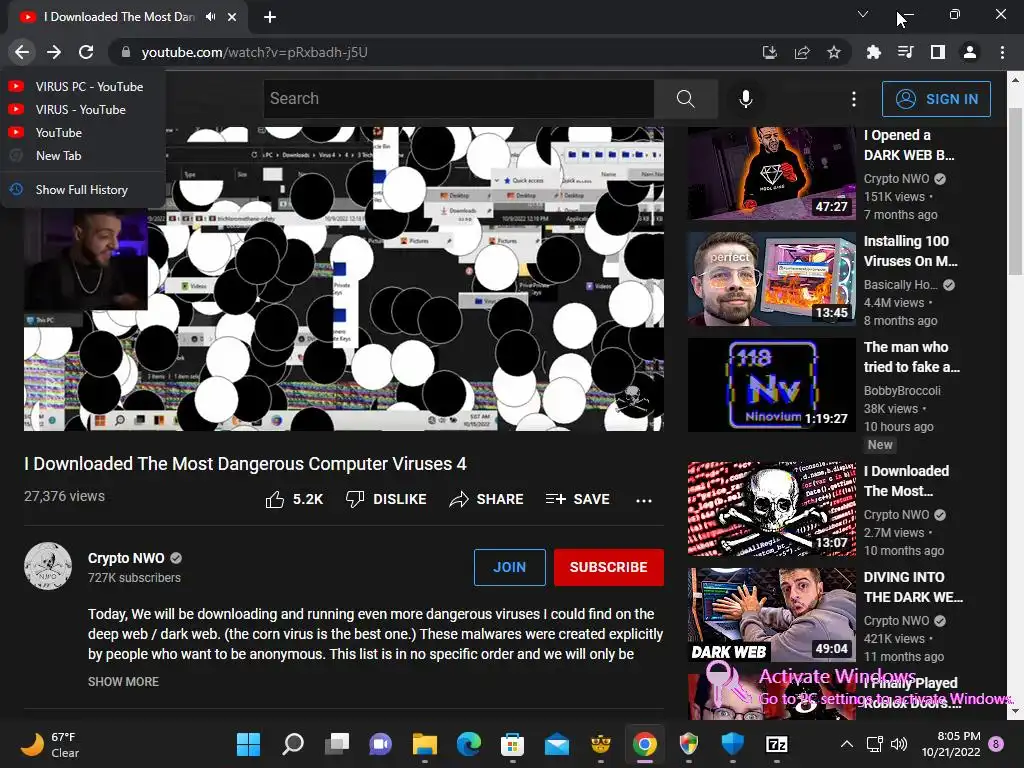Open File Explorer from taskbar

click(x=424, y=744)
